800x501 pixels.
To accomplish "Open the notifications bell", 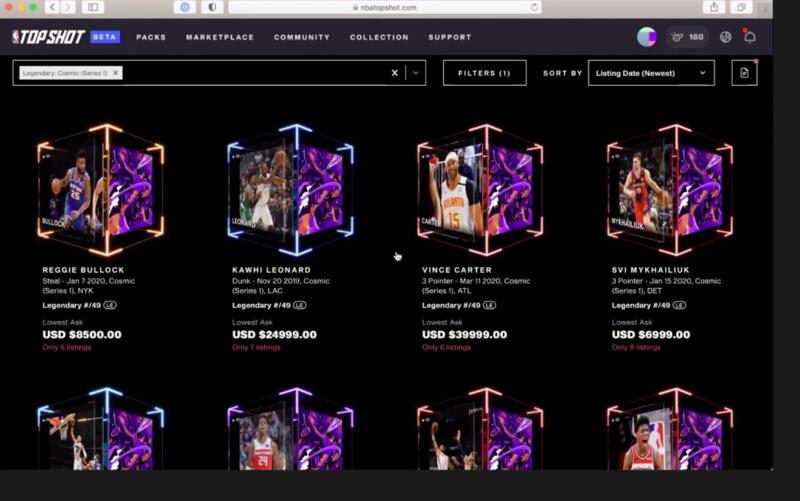I will click(749, 37).
